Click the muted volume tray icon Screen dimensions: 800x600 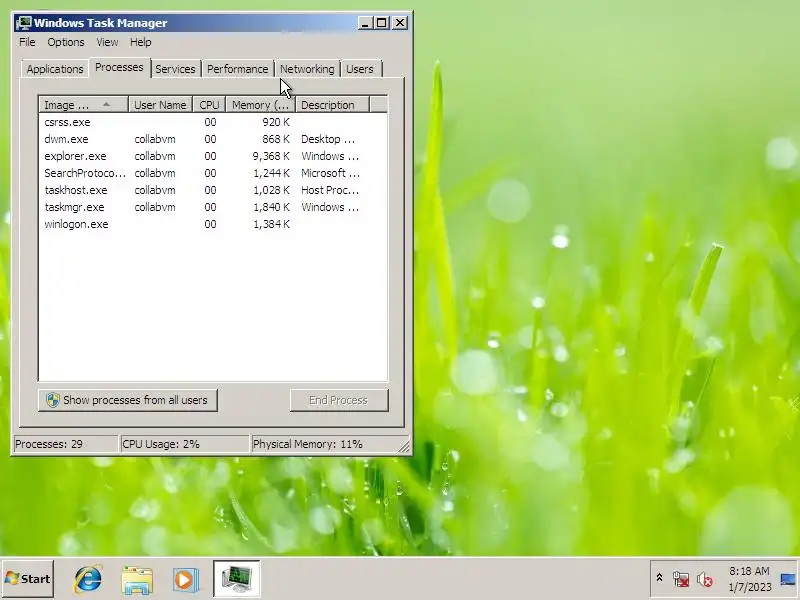coord(705,579)
